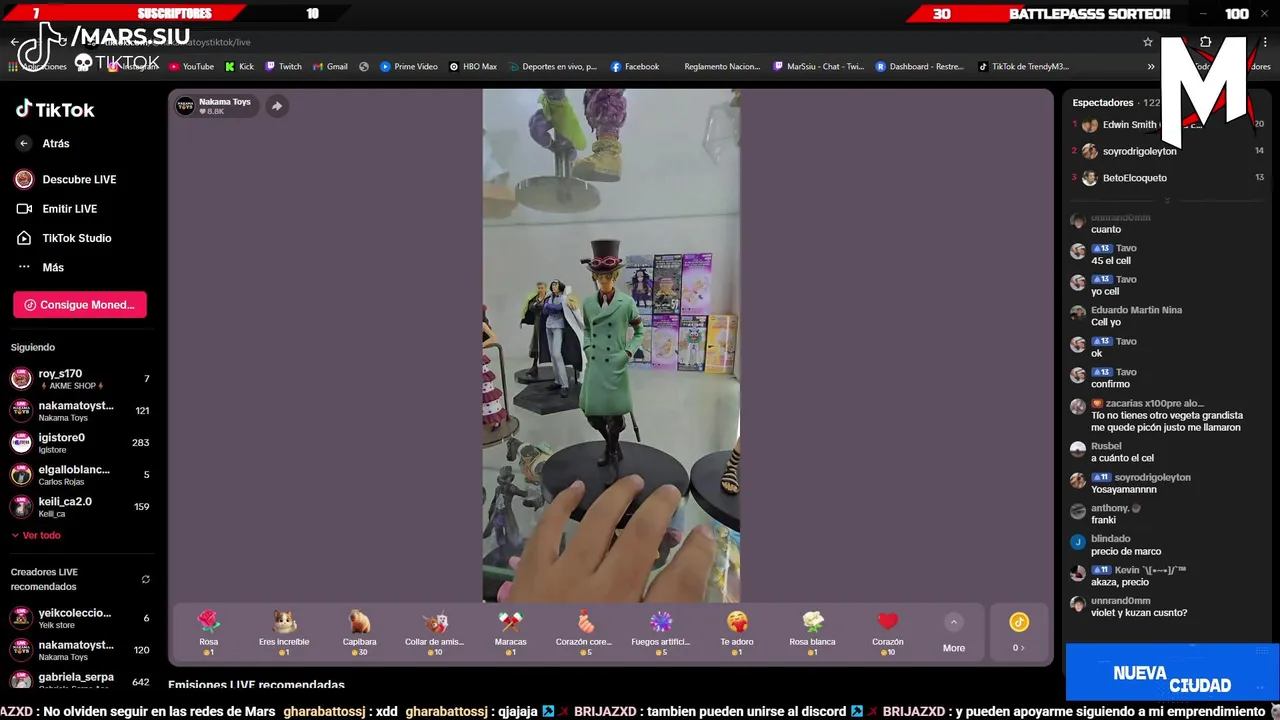
Task: Open TikTok de TrendyM3 bookmark
Action: point(1023,67)
